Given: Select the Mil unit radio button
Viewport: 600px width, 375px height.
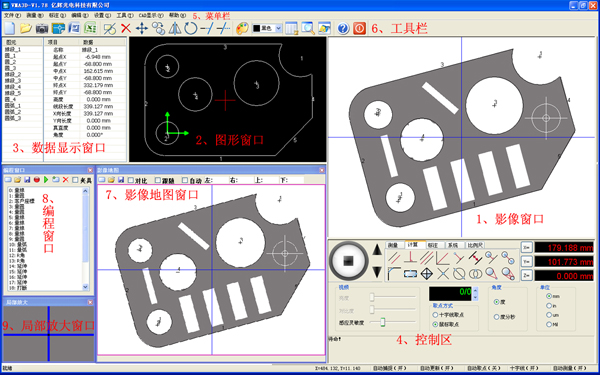Looking at the screenshot, I should point(549,324).
